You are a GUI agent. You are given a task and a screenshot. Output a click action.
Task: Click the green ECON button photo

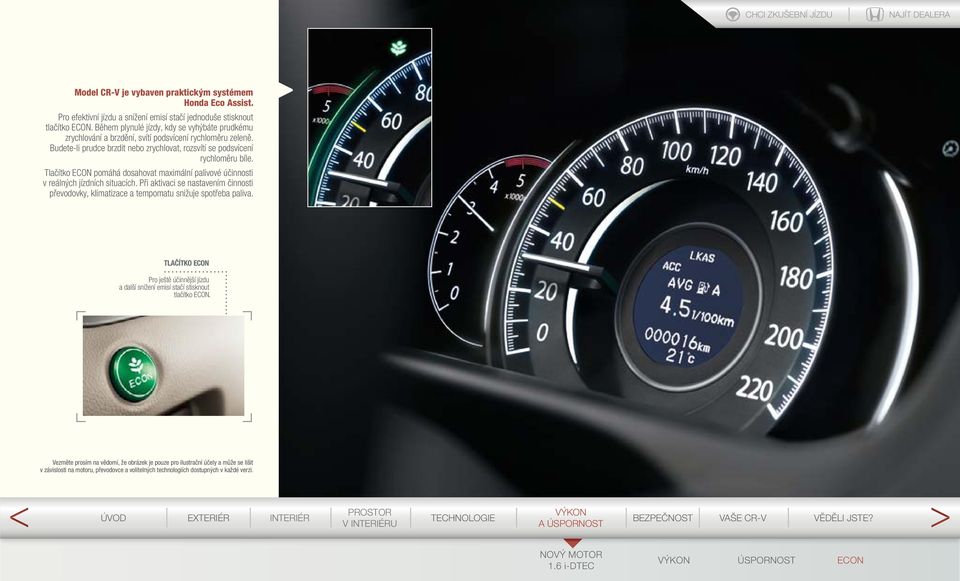(x=163, y=365)
